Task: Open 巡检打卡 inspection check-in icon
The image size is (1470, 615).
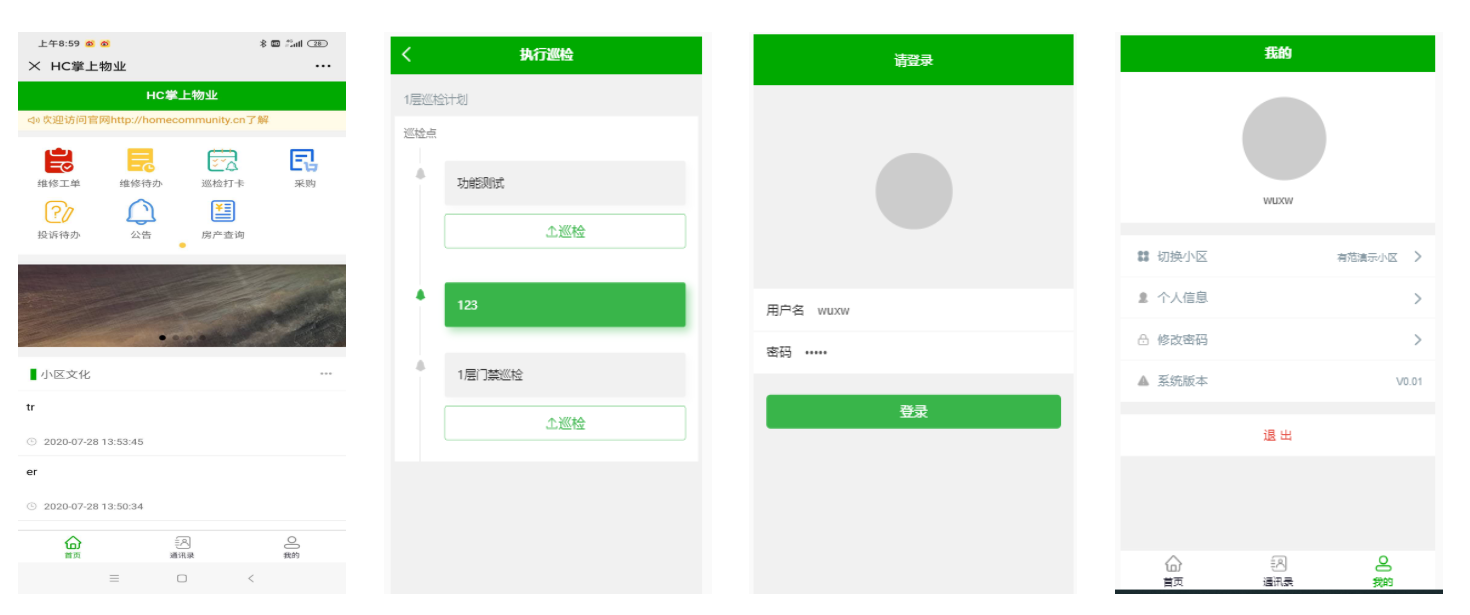Action: (222, 160)
